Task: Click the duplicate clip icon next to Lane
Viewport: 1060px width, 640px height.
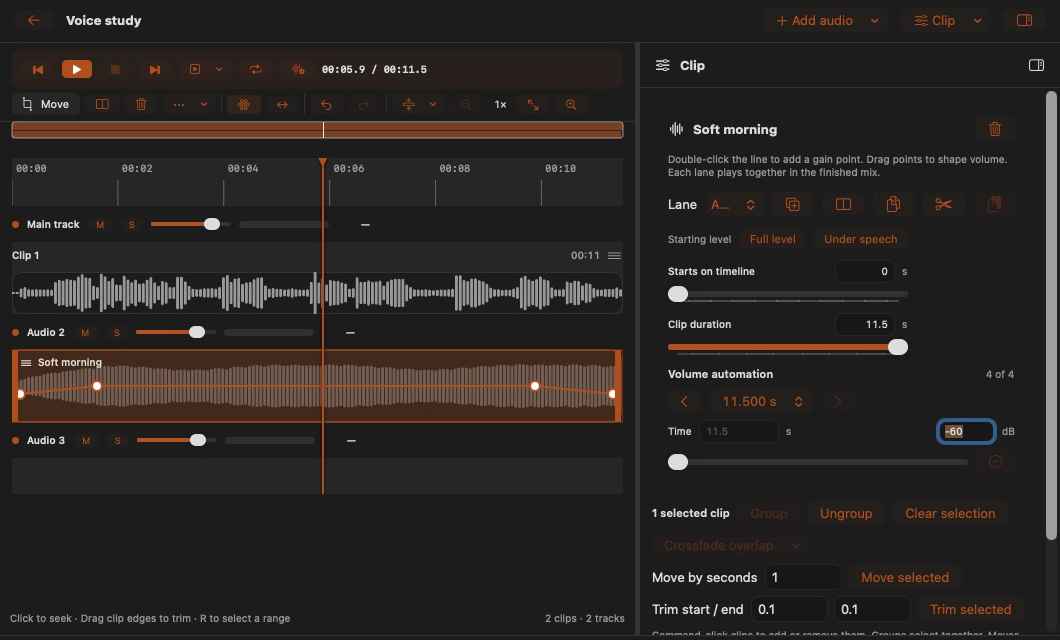Action: point(792,204)
